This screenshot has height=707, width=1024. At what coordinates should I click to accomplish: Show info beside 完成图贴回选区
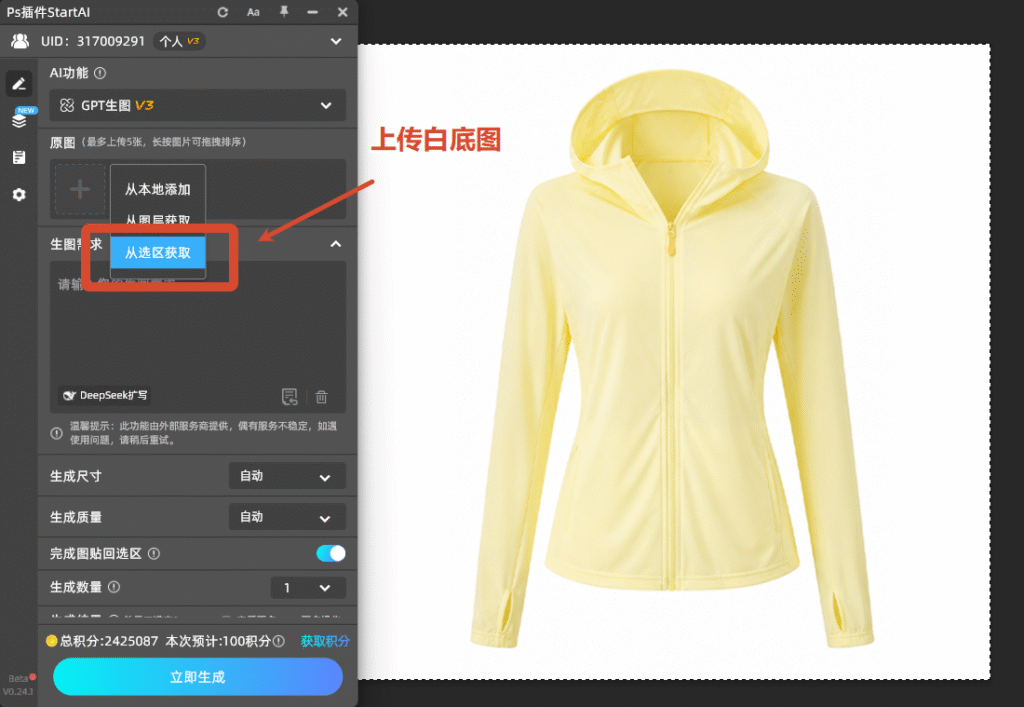(x=154, y=554)
